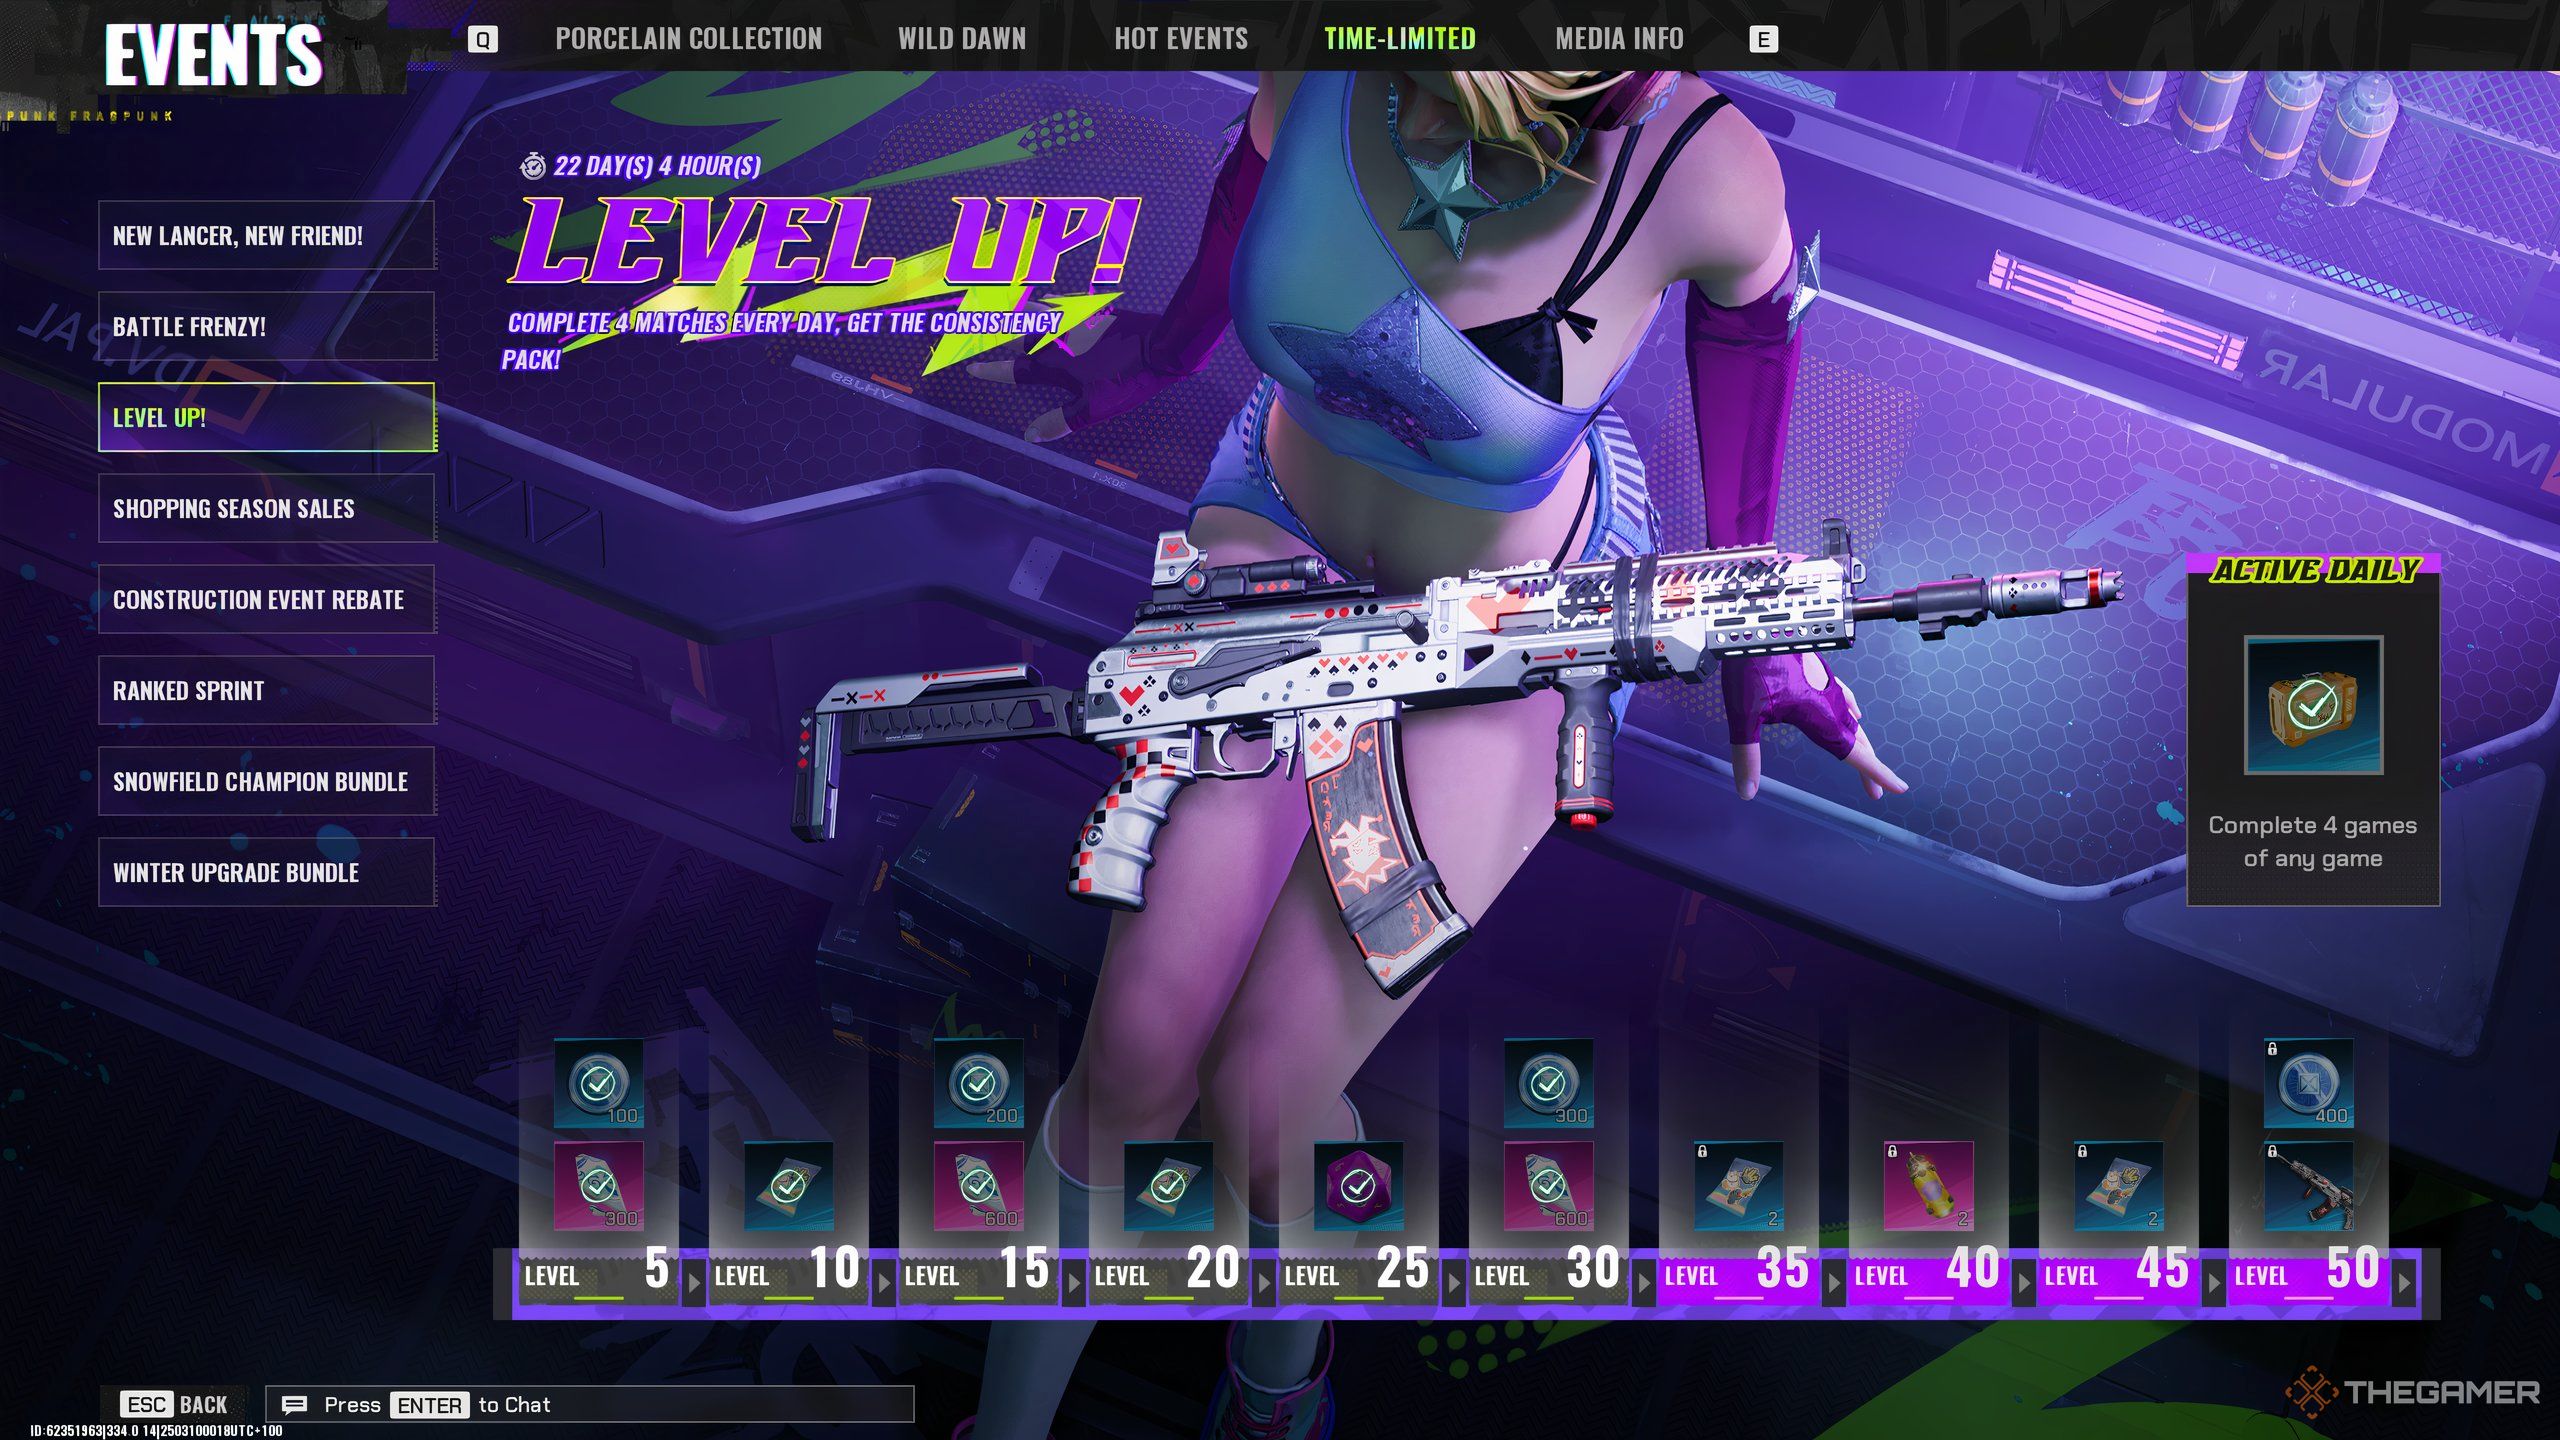Switch to the Hot Events tab
The width and height of the screenshot is (2560, 1440).
click(x=1181, y=39)
